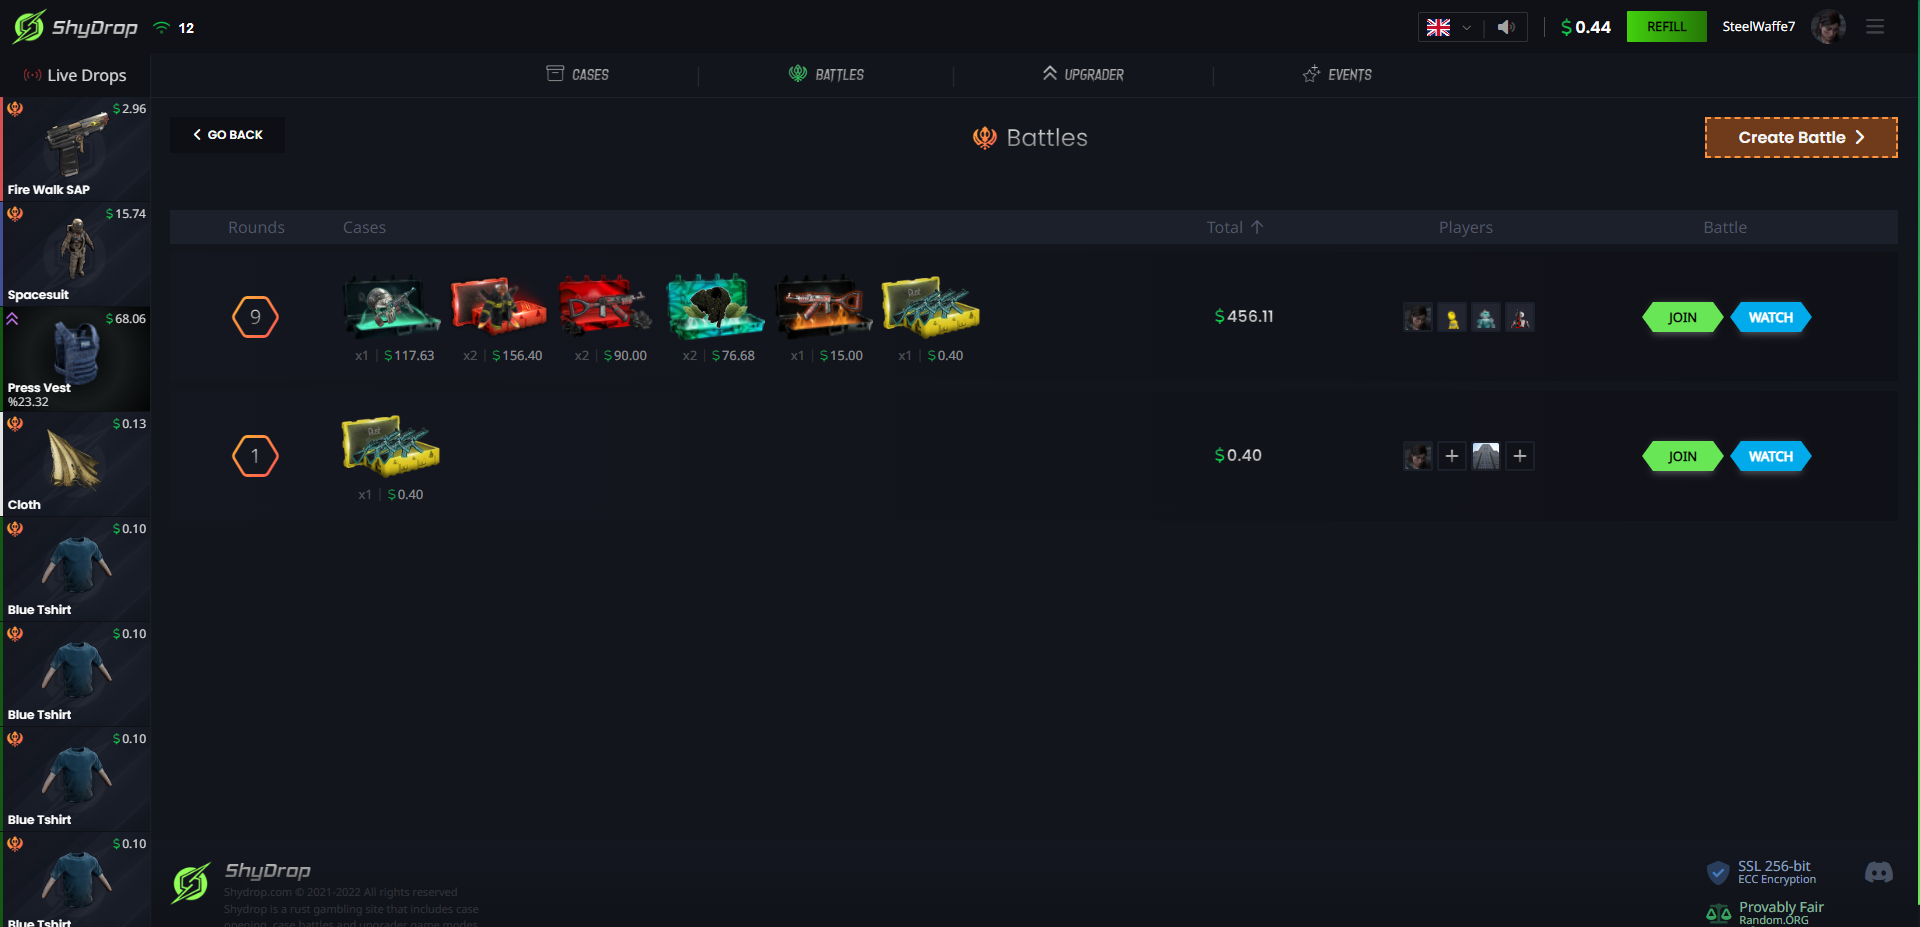The height and width of the screenshot is (927, 1920).
Task: Click the SSL 256-bit encryption shield icon
Action: [1719, 872]
